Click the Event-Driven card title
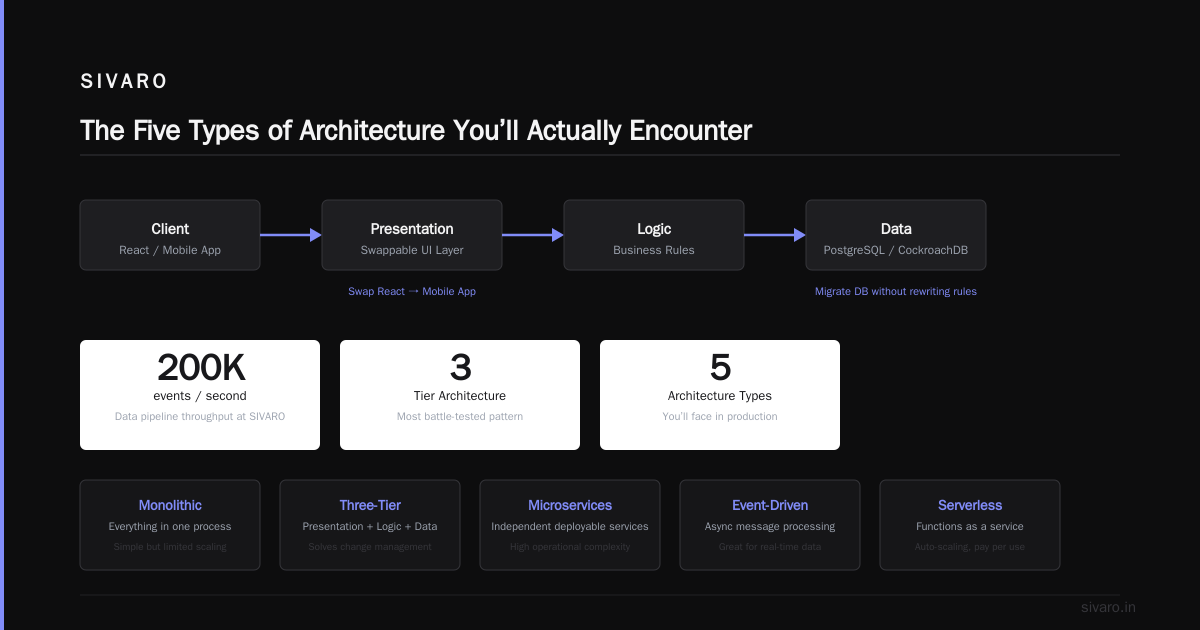 [x=770, y=505]
